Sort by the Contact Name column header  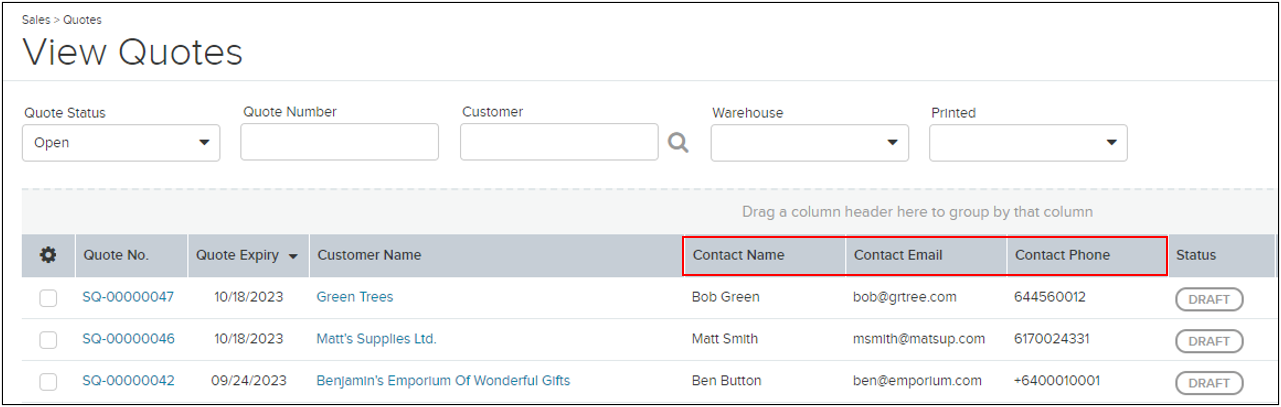[x=765, y=255]
